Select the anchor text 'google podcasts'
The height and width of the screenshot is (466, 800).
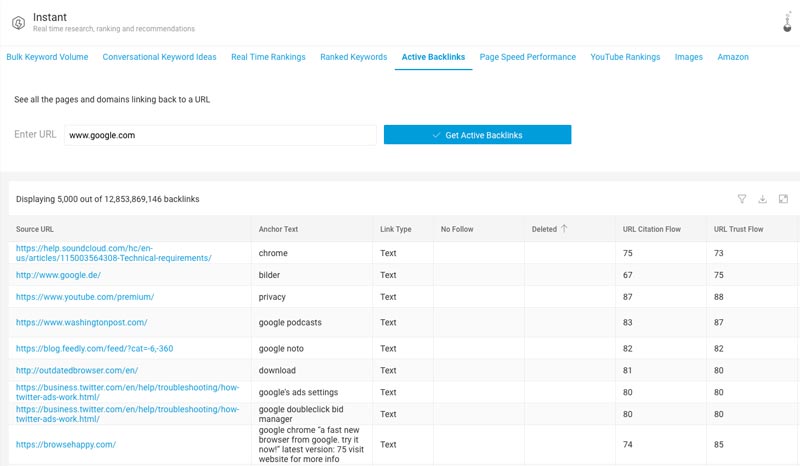(x=290, y=323)
